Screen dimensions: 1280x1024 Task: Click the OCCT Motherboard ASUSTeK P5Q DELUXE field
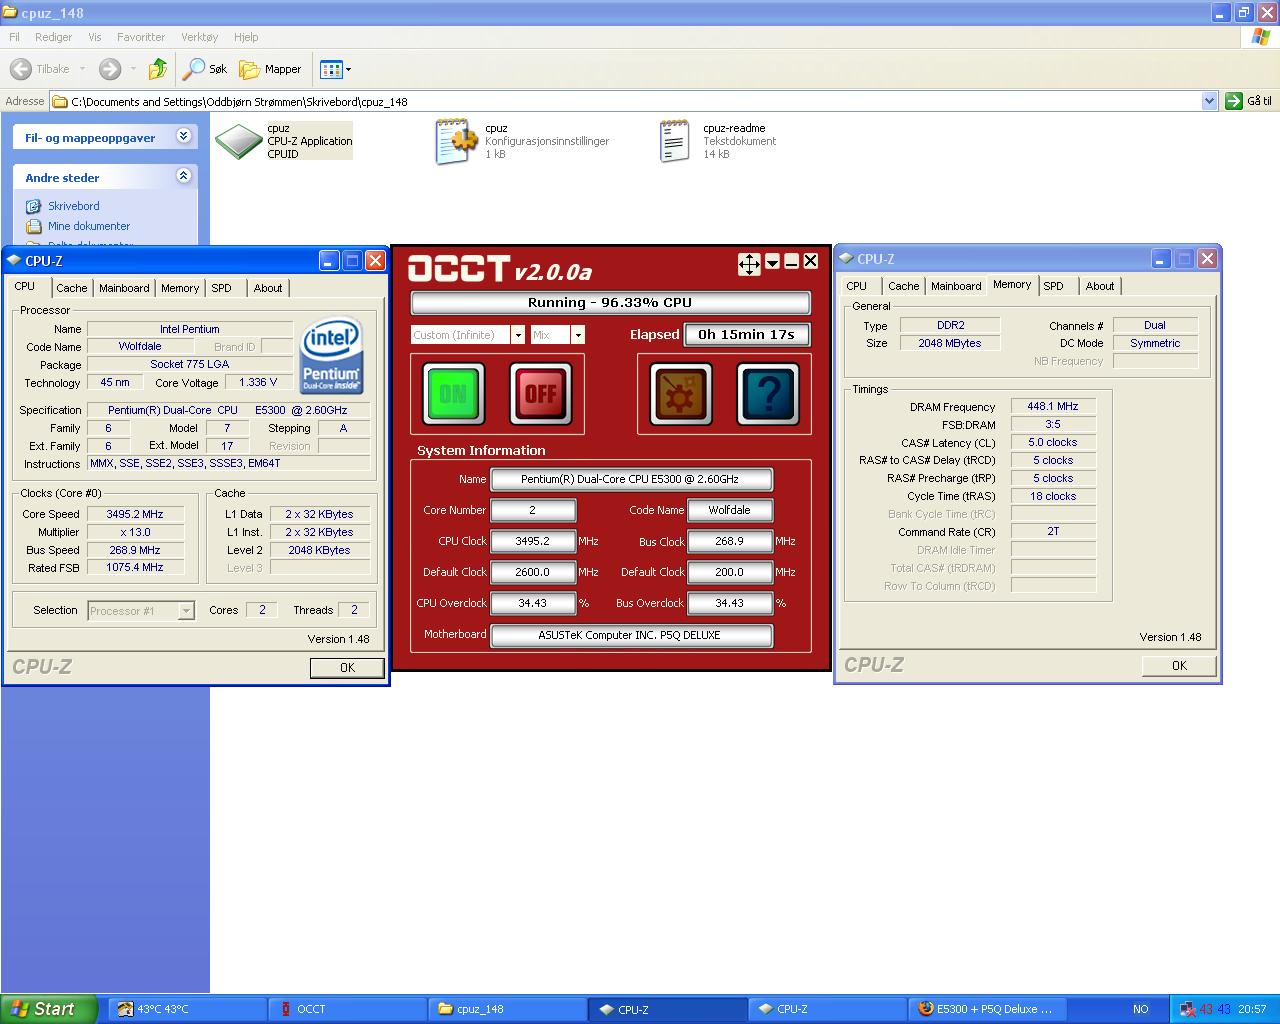(x=631, y=635)
